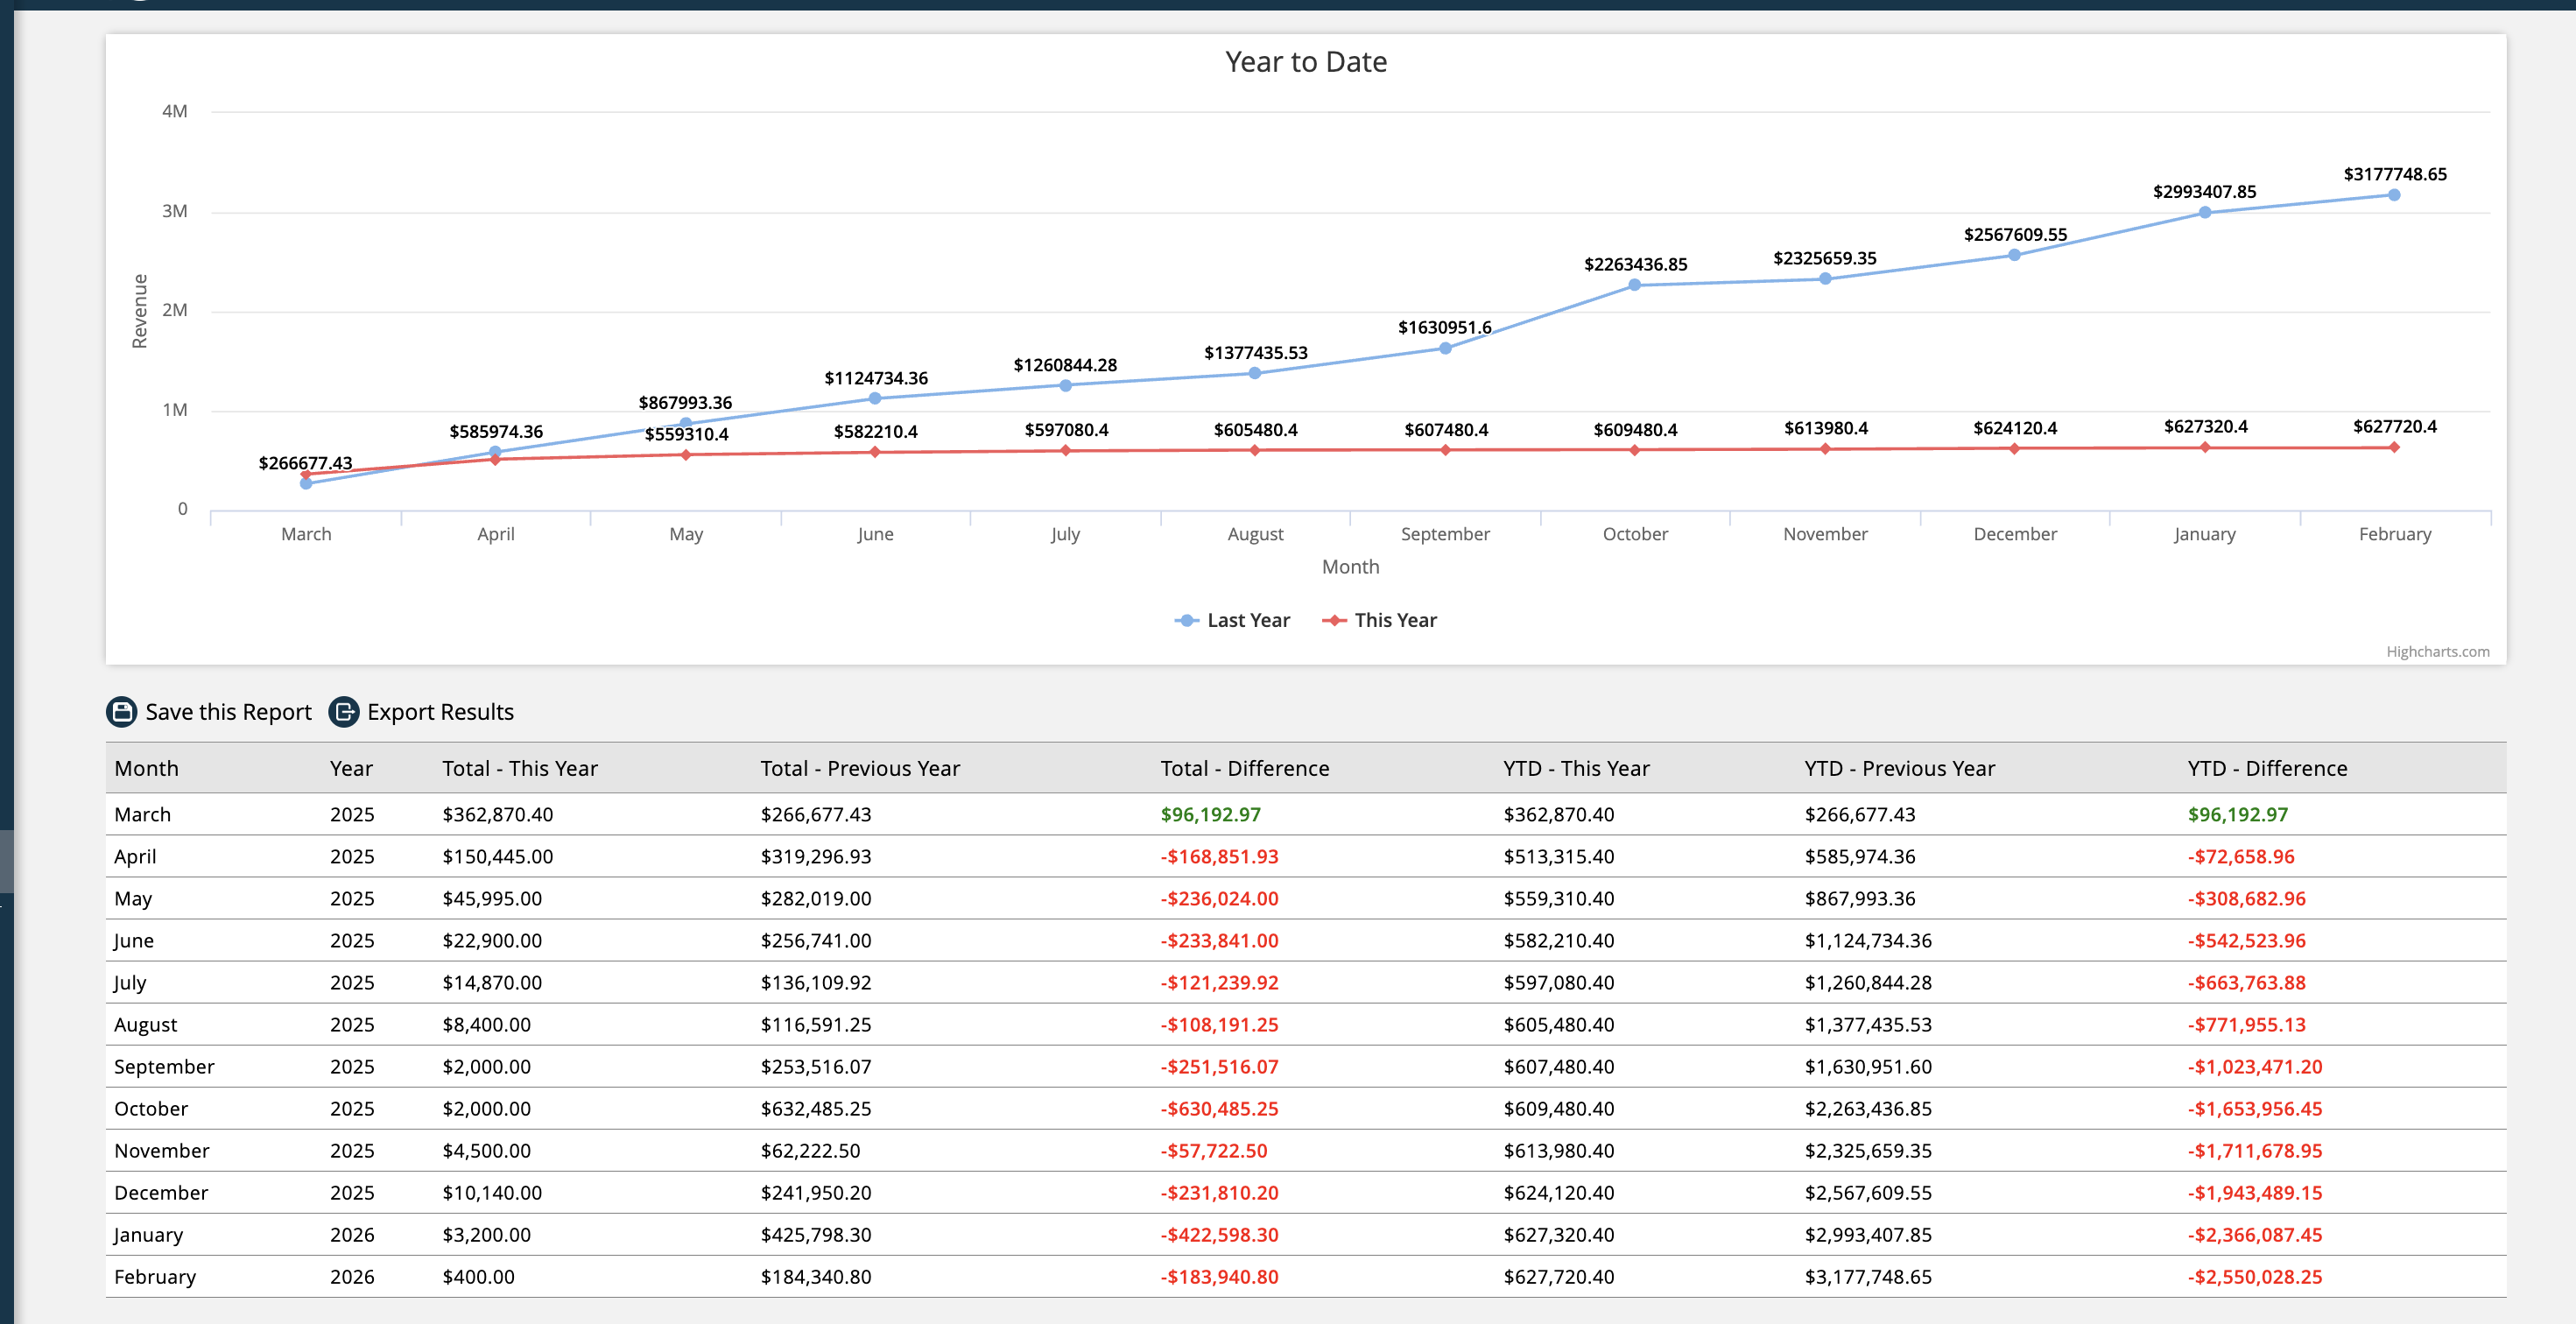
Task: Click the Last Year September point $1630951.6
Action: 1445,348
